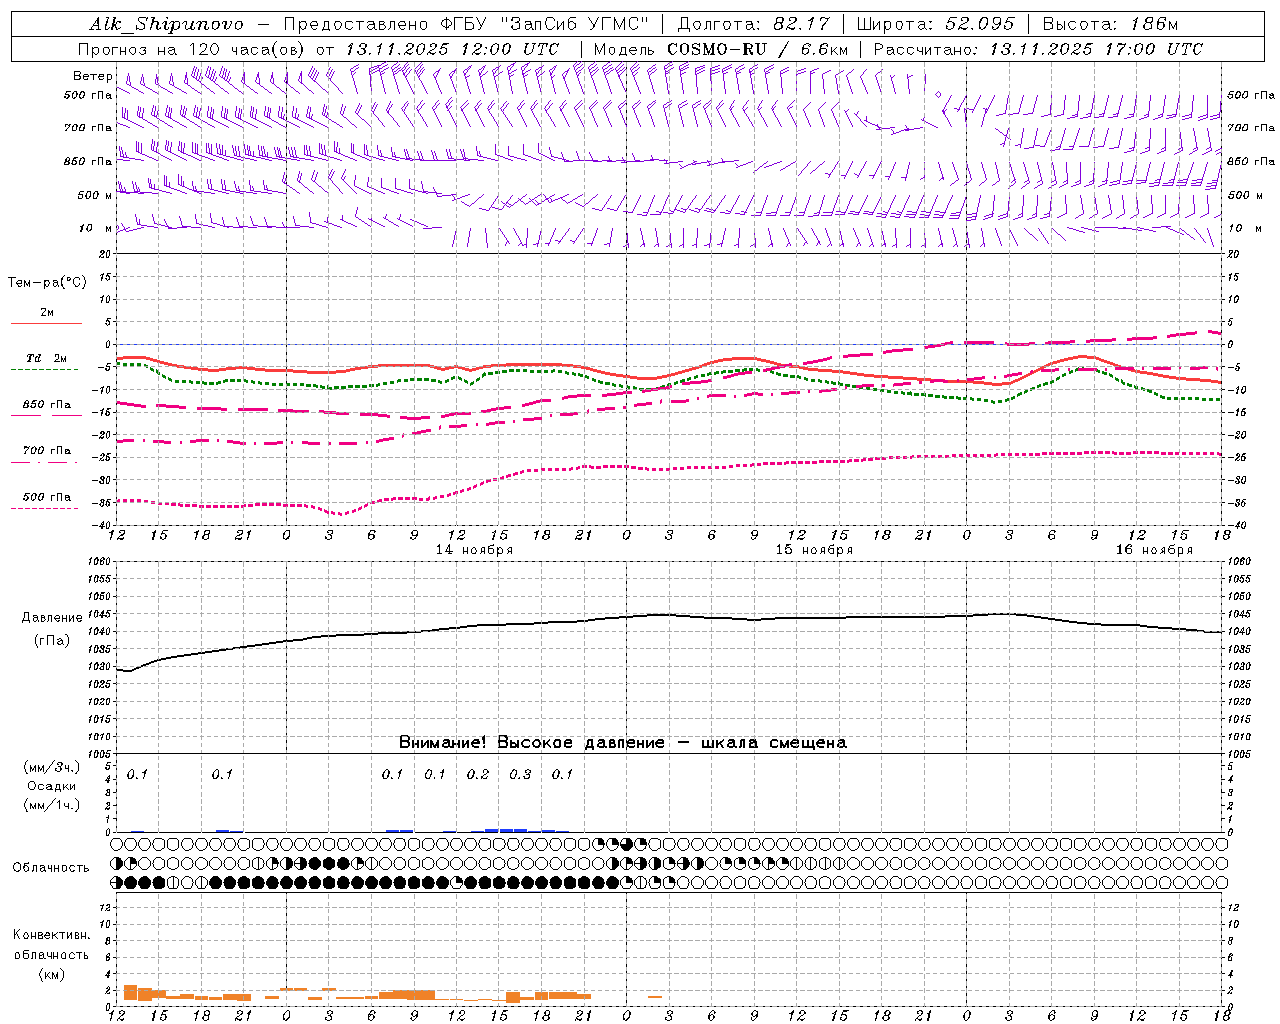Click the Облачность row label
Image resolution: width=1280 pixels, height=1024 pixels.
coord(51,868)
